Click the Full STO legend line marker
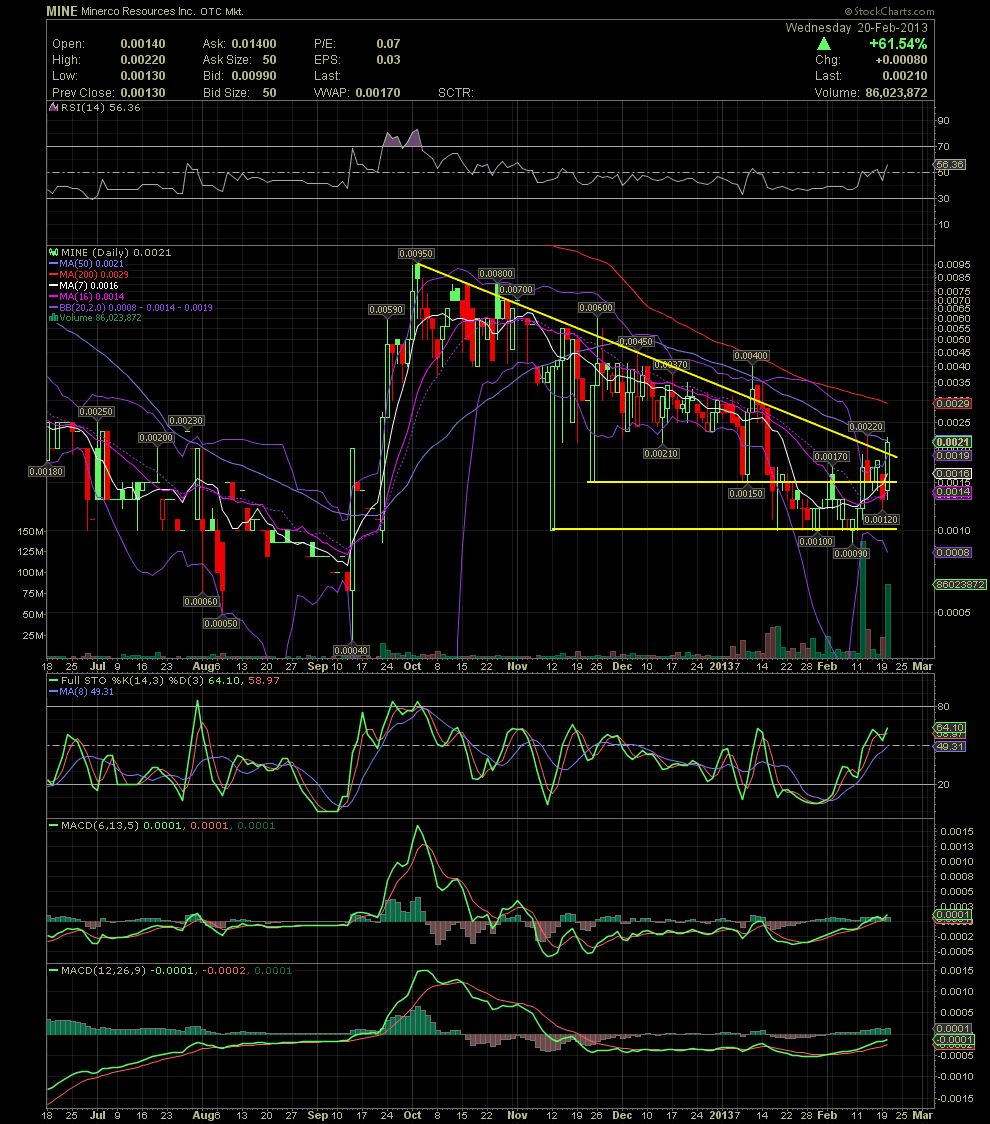The width and height of the screenshot is (990, 1124). tap(53, 680)
